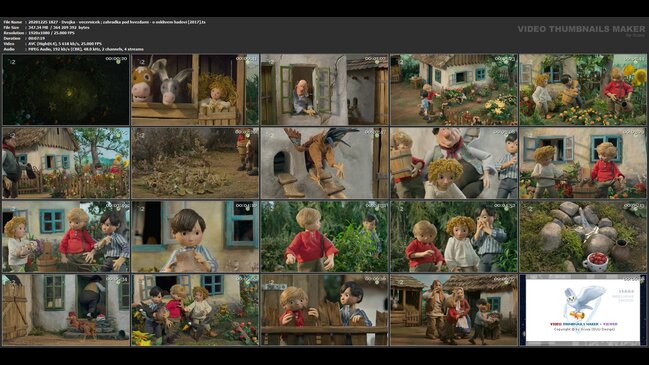This screenshot has width=649, height=365.
Task: Open the dark night sky thumbnail
Action: coord(66,90)
